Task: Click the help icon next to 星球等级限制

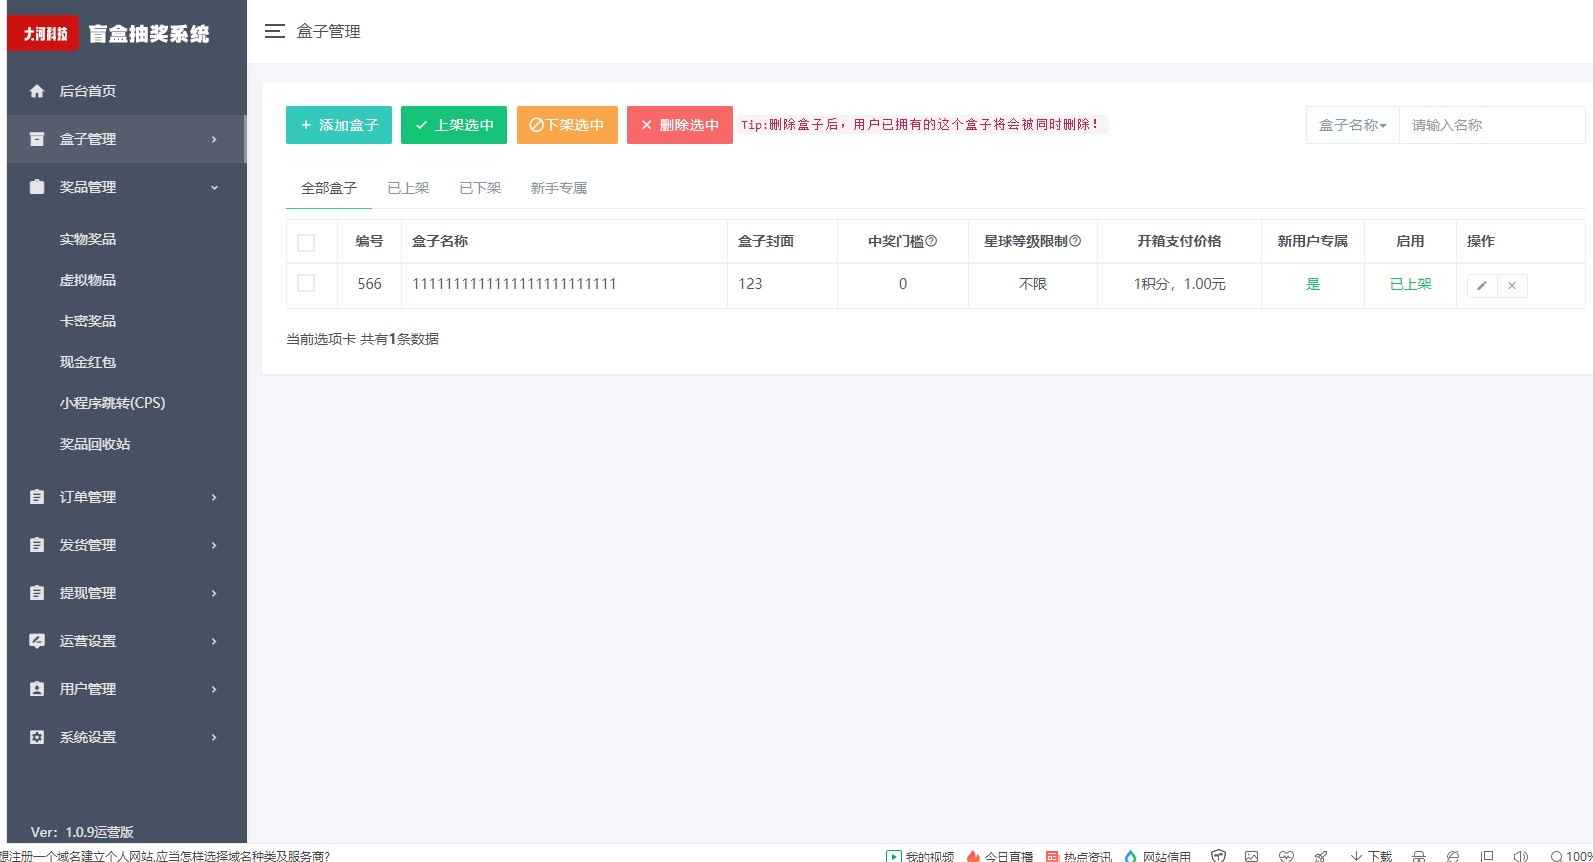Action: click(1075, 241)
